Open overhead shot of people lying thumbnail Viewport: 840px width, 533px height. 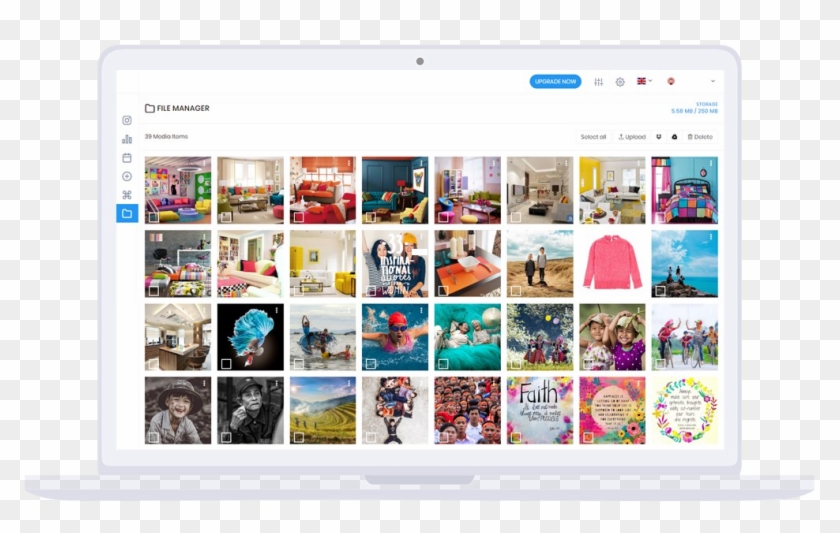395,410
